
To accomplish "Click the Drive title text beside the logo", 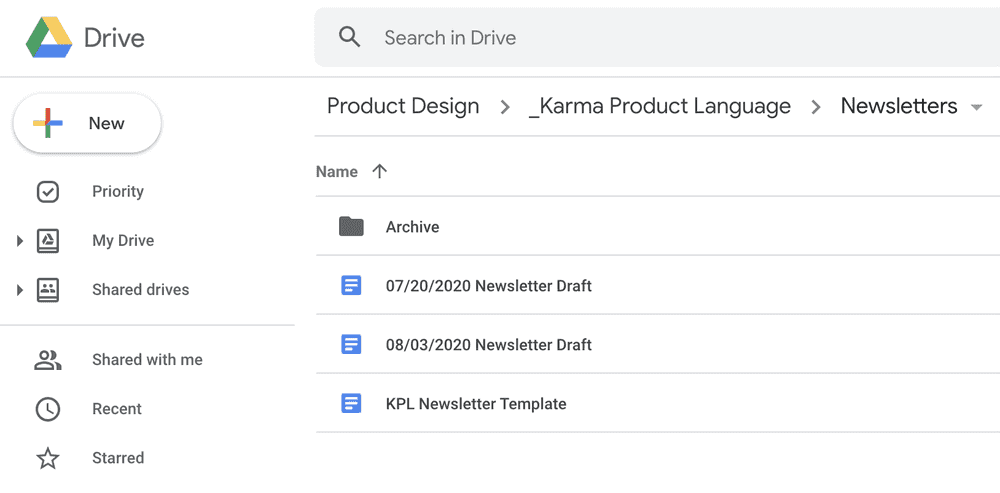I will 114,38.
